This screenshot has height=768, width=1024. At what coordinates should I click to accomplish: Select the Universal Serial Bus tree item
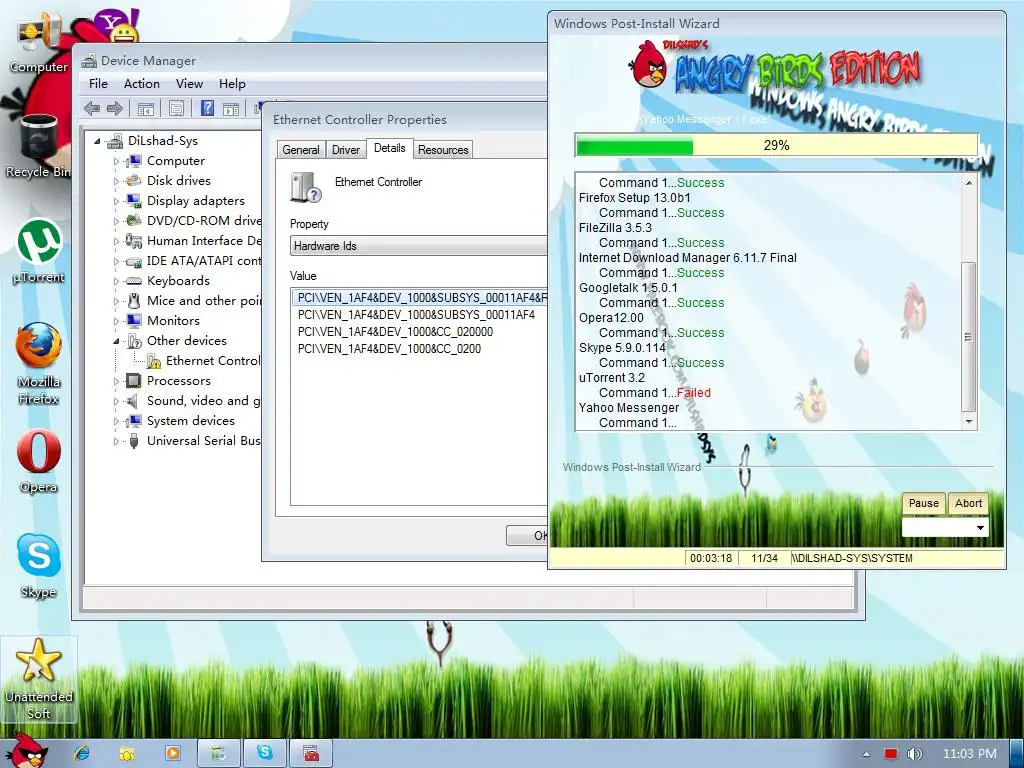203,441
